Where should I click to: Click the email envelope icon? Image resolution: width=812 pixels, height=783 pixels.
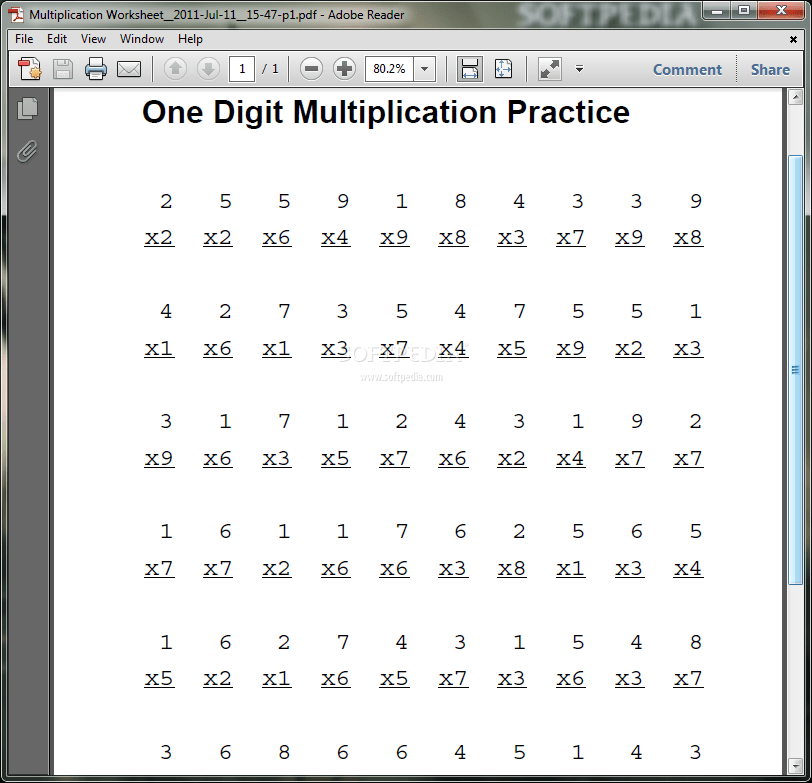click(x=129, y=69)
